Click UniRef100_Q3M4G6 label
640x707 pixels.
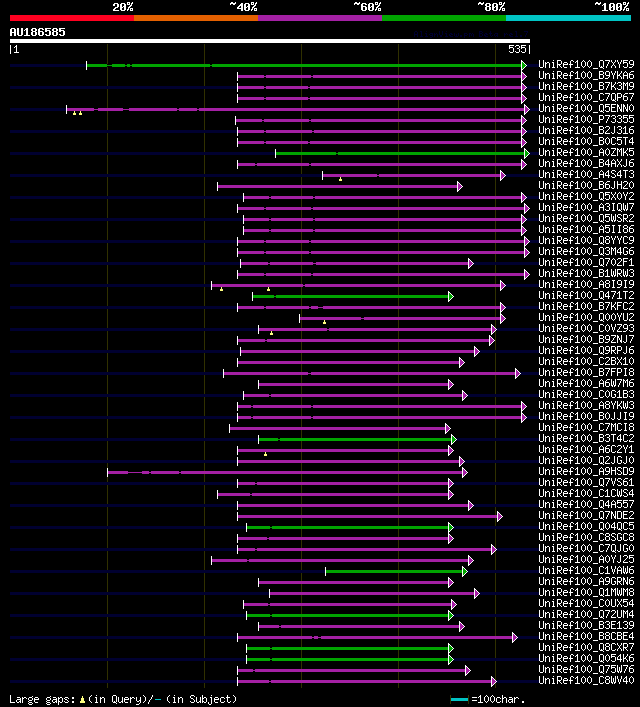[586, 252]
